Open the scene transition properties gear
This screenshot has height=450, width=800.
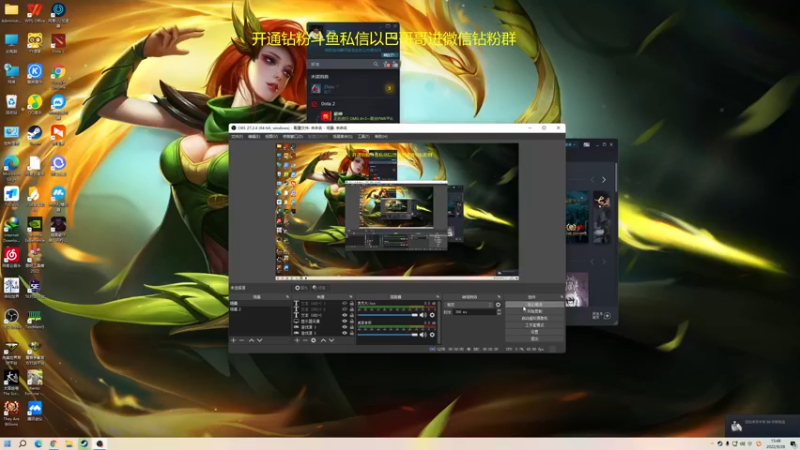(x=498, y=305)
